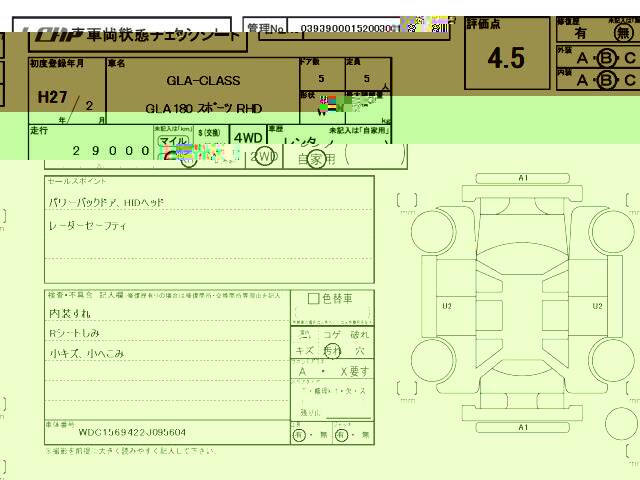Image resolution: width=640 pixels, height=480 pixels.
Task: Select the '内装すれ' defect note
Action: point(69,313)
